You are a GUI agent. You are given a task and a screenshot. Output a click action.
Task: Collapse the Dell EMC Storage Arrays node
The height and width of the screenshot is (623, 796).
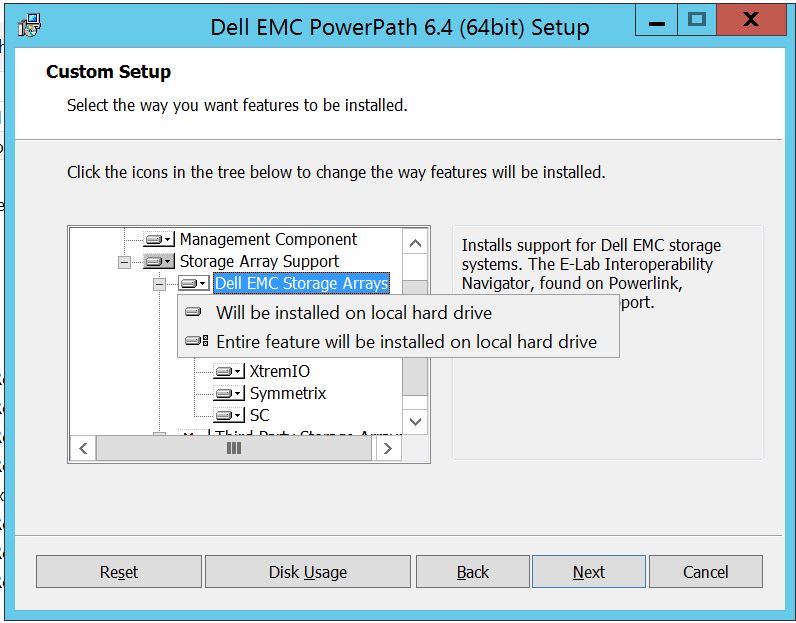coord(159,284)
